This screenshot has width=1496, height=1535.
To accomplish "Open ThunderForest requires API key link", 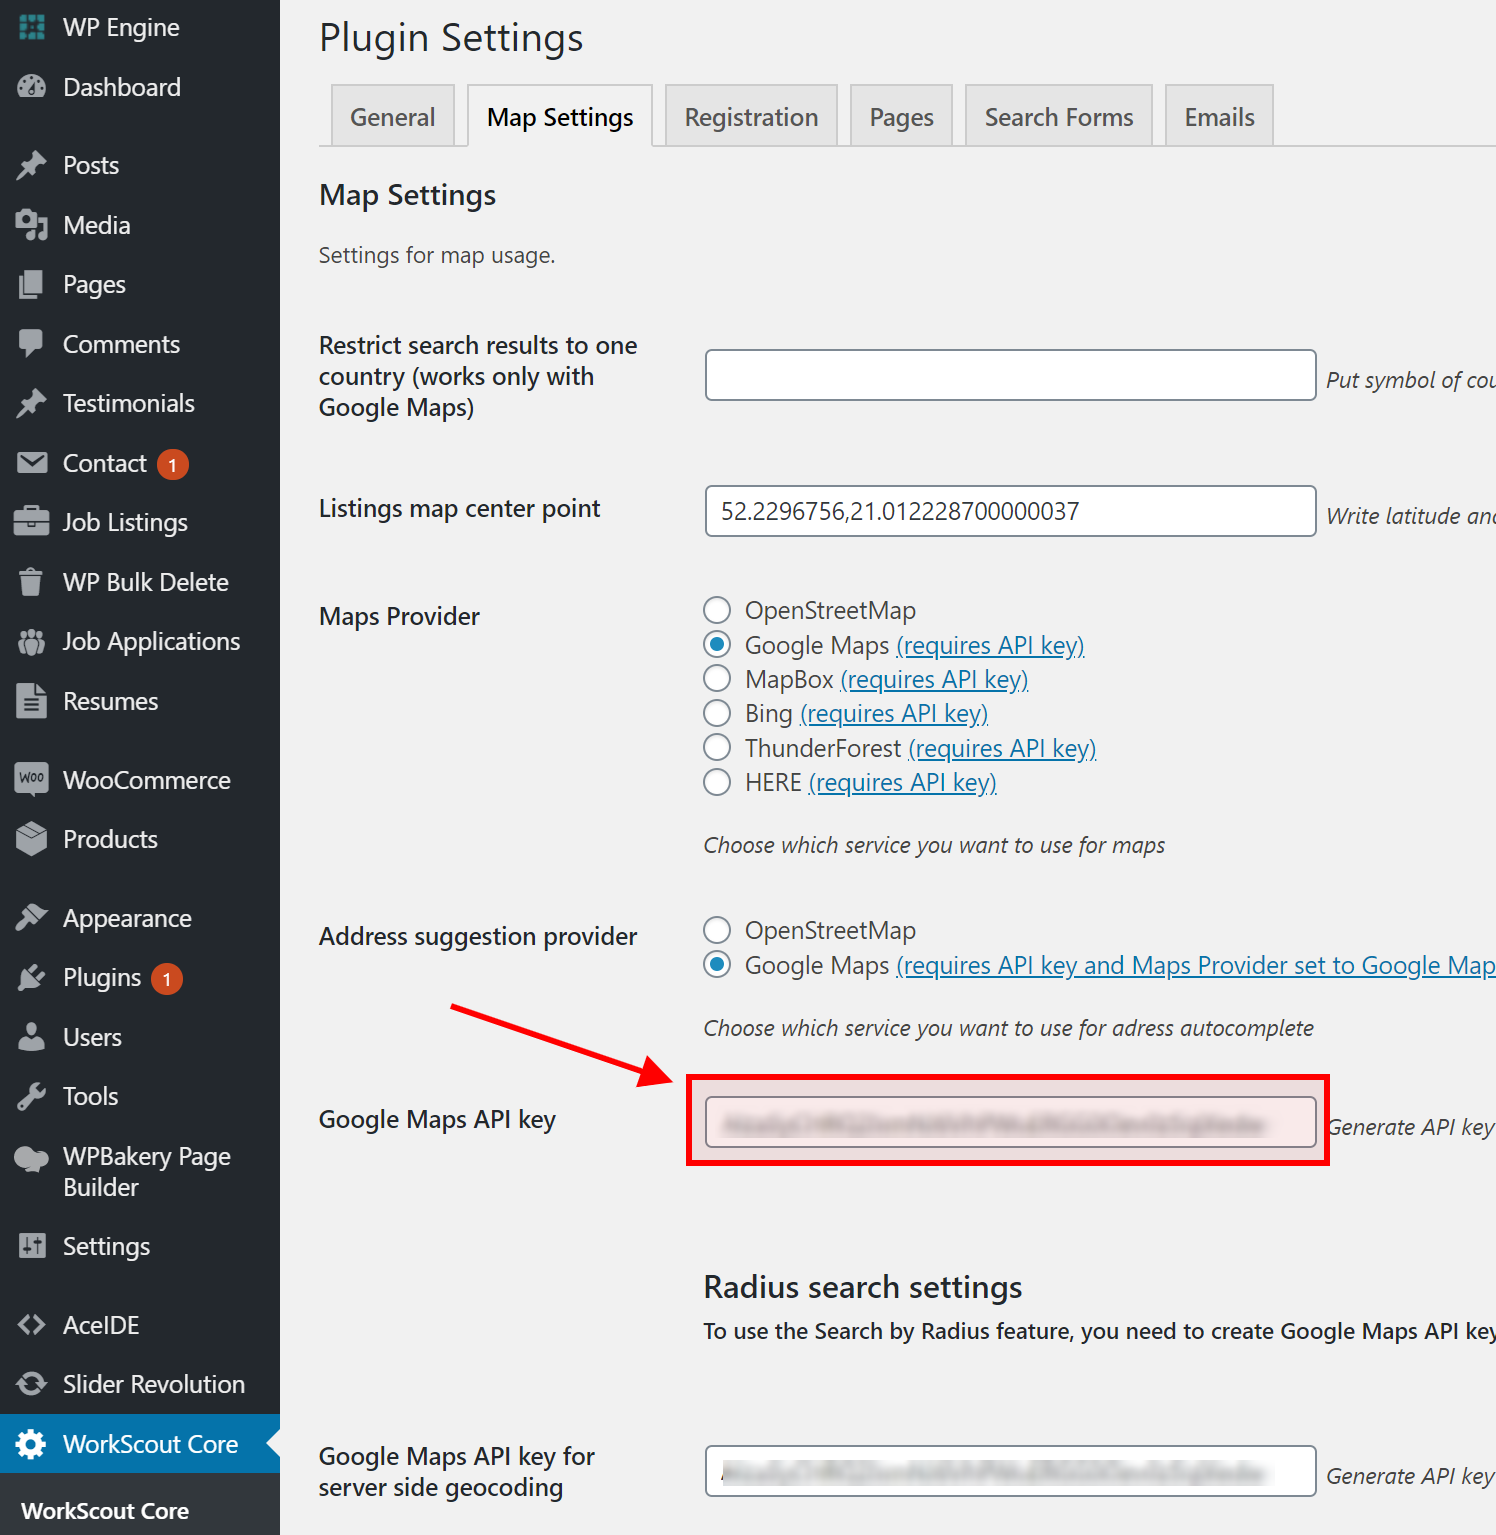I will (1002, 749).
